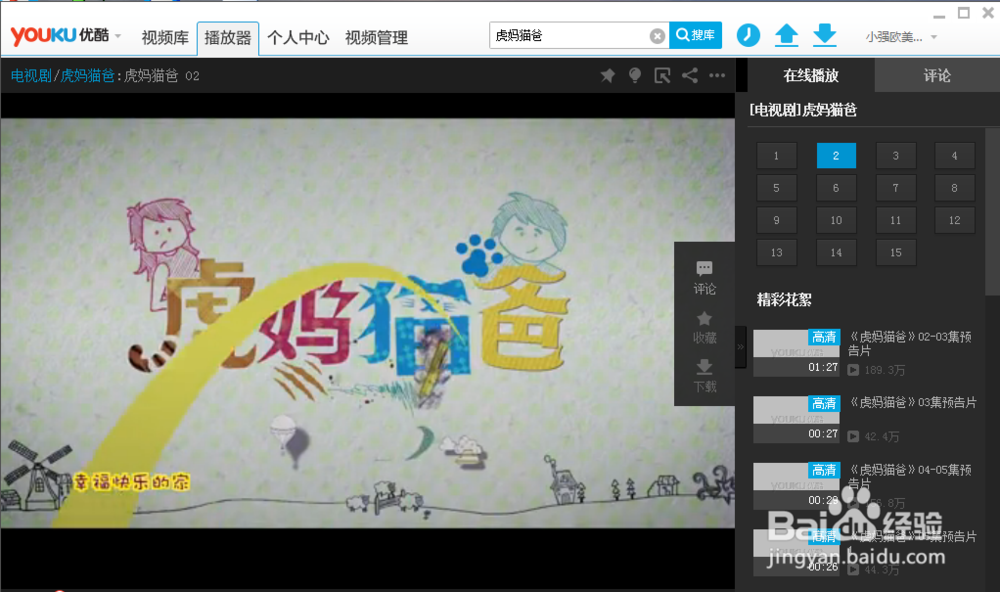This screenshot has width=1000, height=592.
Task: Click the upload arrow icon
Action: pos(786,35)
